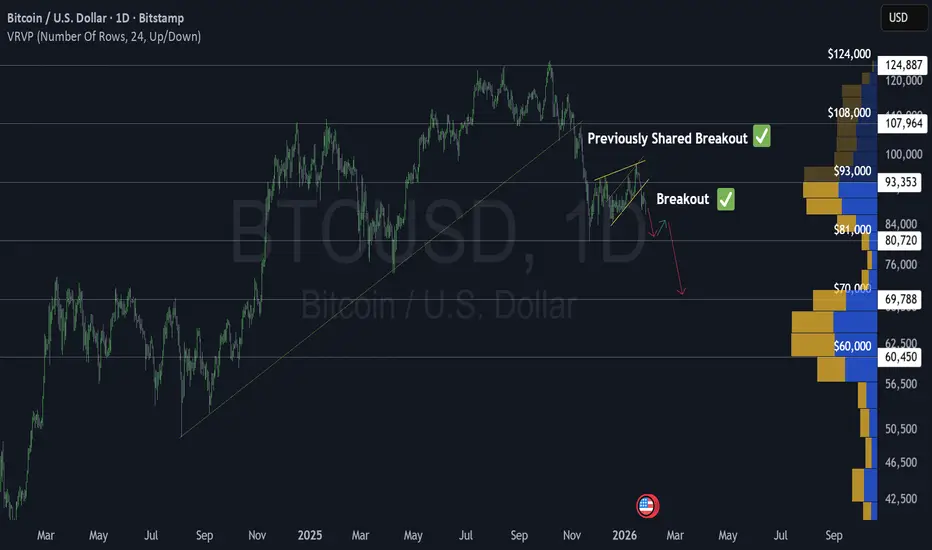Click the green checkmark beside Breakout
Image resolution: width=932 pixels, height=550 pixels.
coord(726,199)
